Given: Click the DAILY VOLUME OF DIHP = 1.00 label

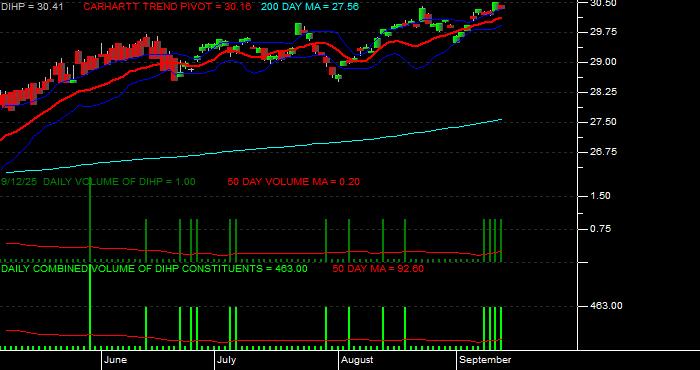Looking at the screenshot, I should (x=119, y=182).
